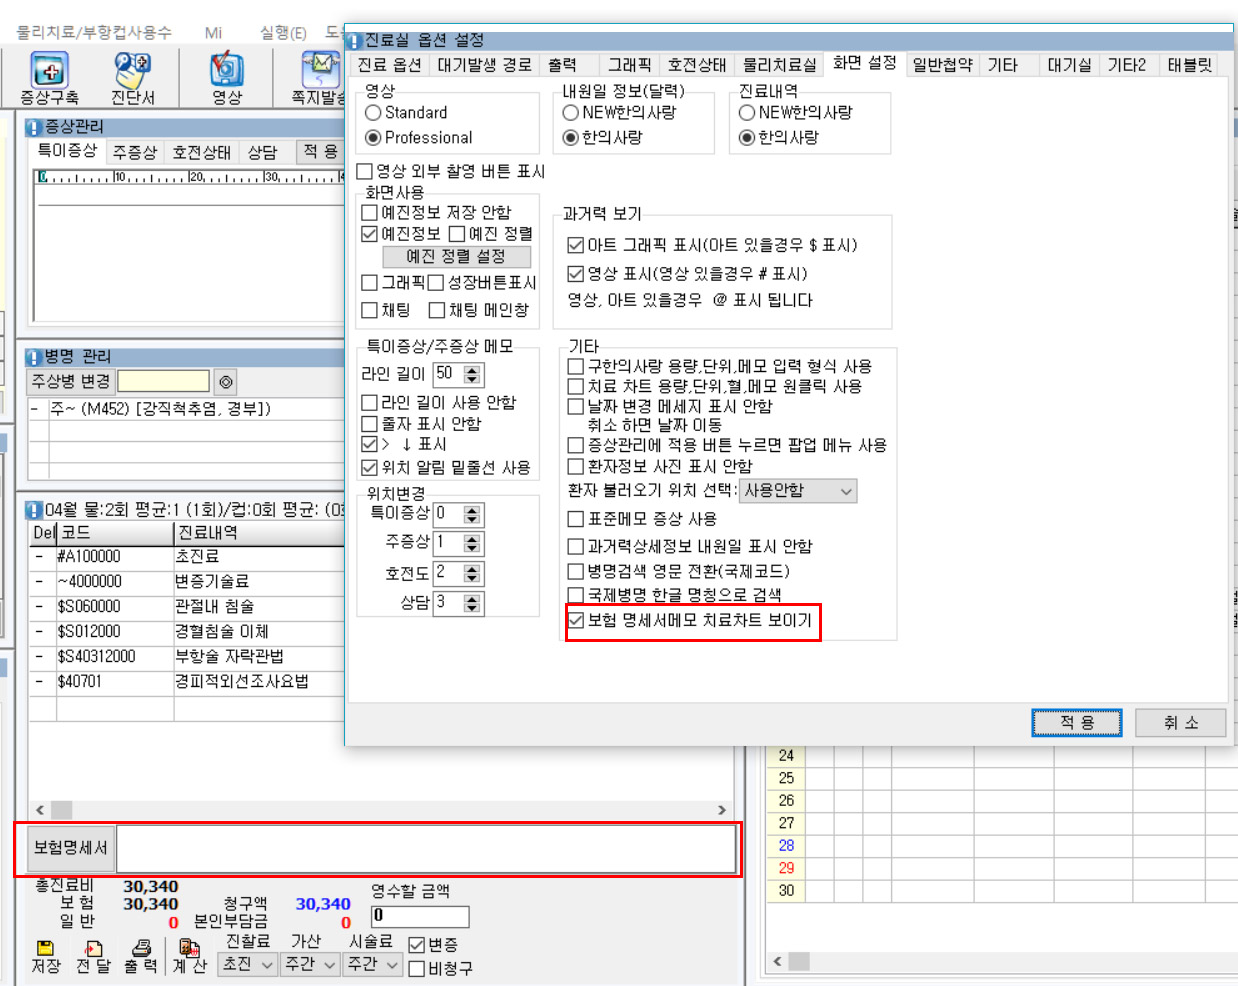Uncheck 보험 명세서메모 치료차트 보이기
Screen dimensions: 1238x986
(x=576, y=620)
